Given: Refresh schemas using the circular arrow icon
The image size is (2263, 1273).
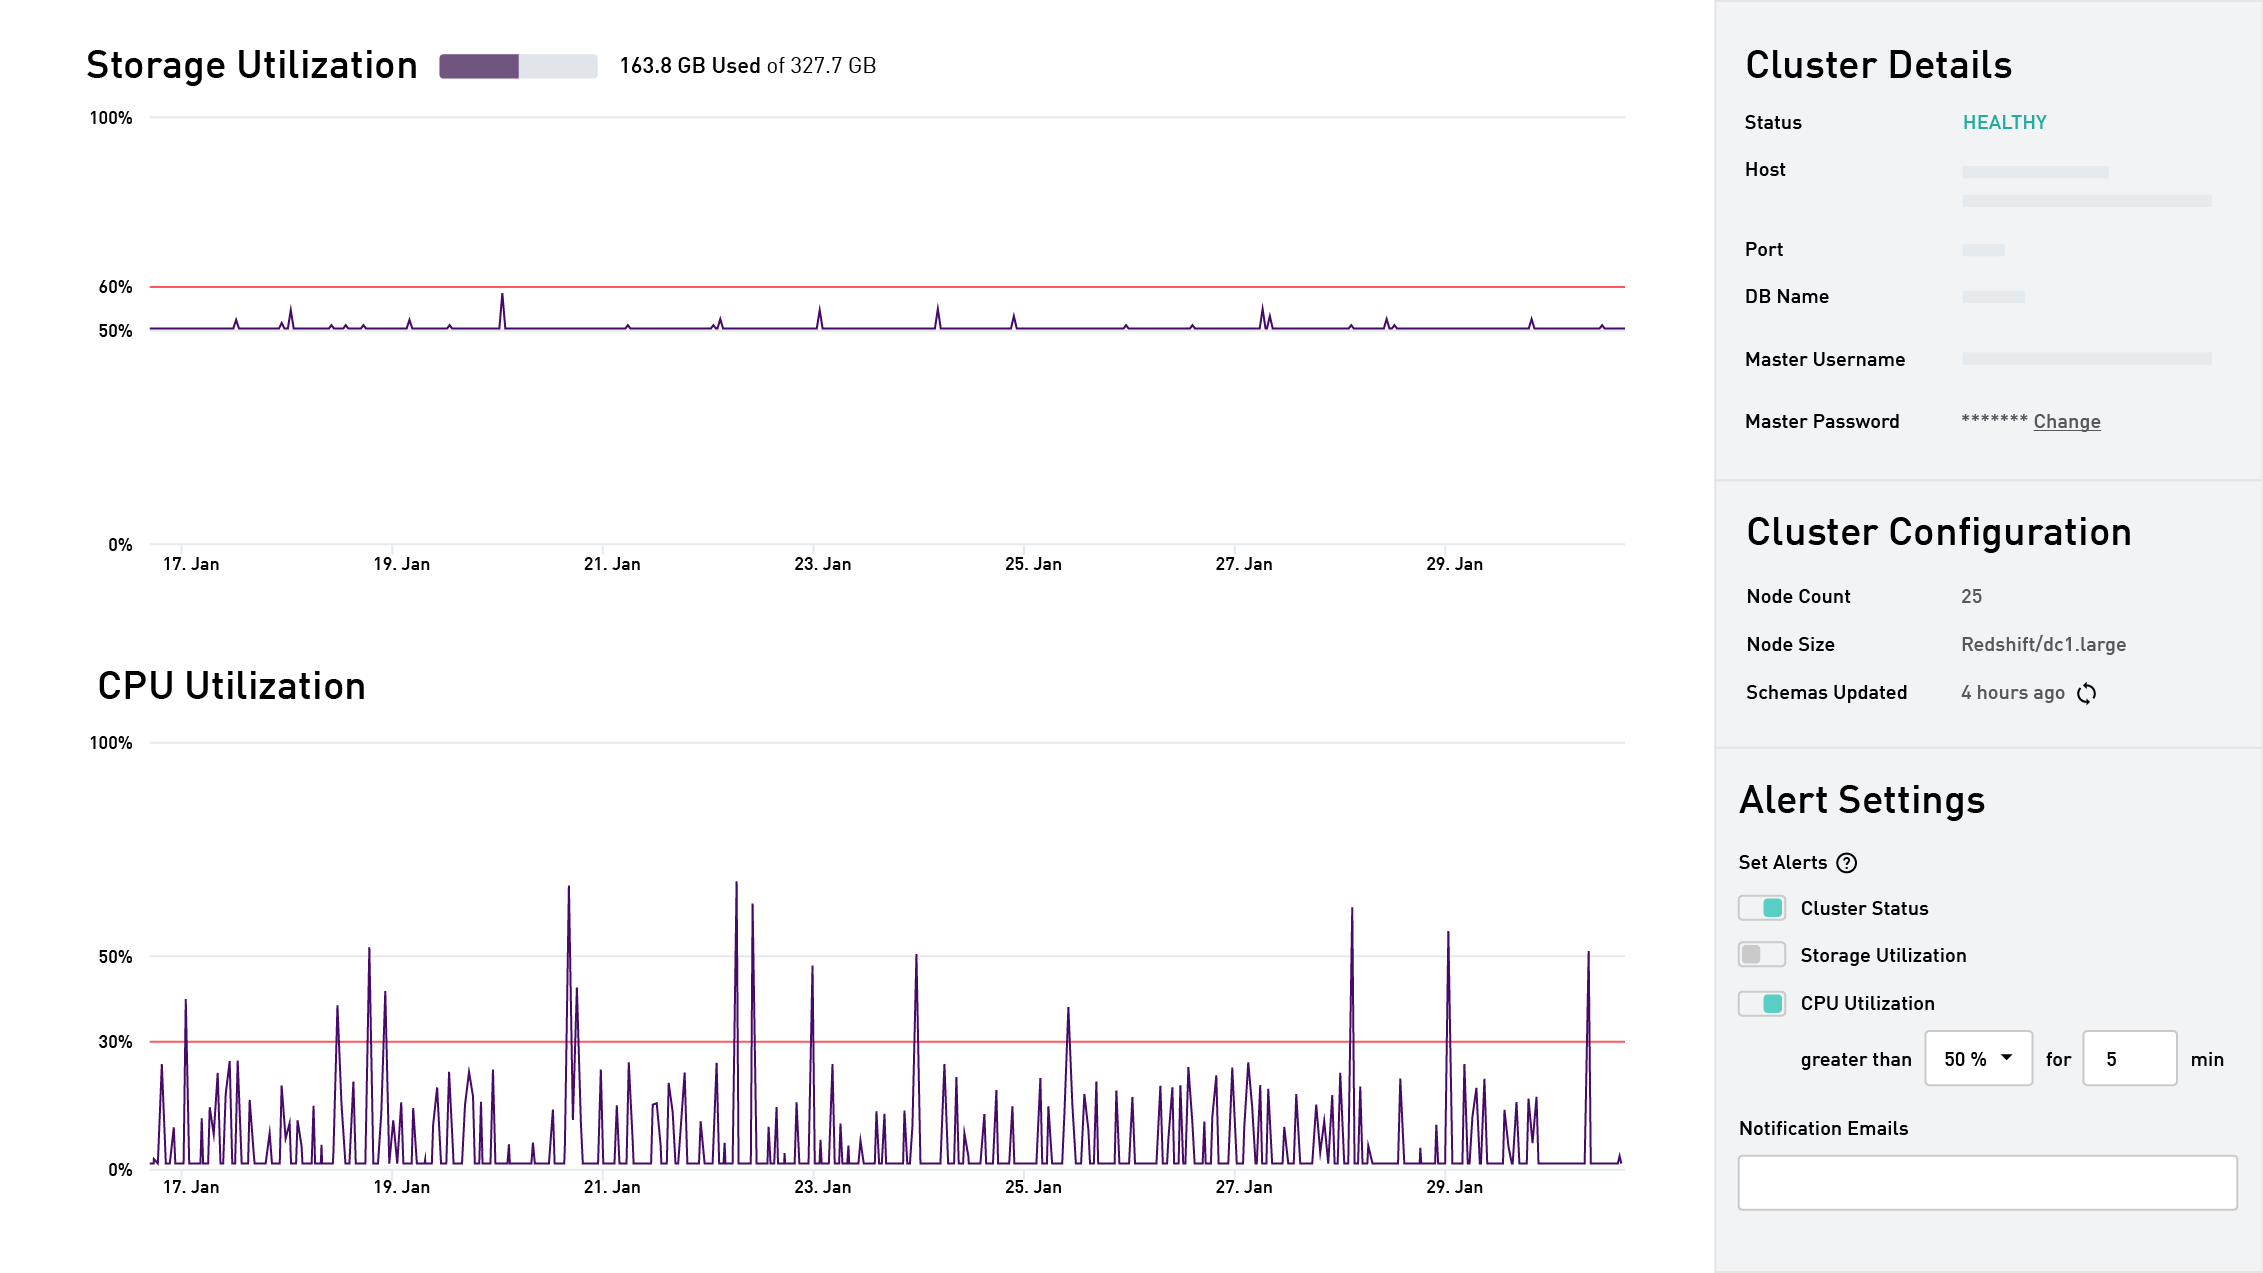Looking at the screenshot, I should (x=2086, y=693).
